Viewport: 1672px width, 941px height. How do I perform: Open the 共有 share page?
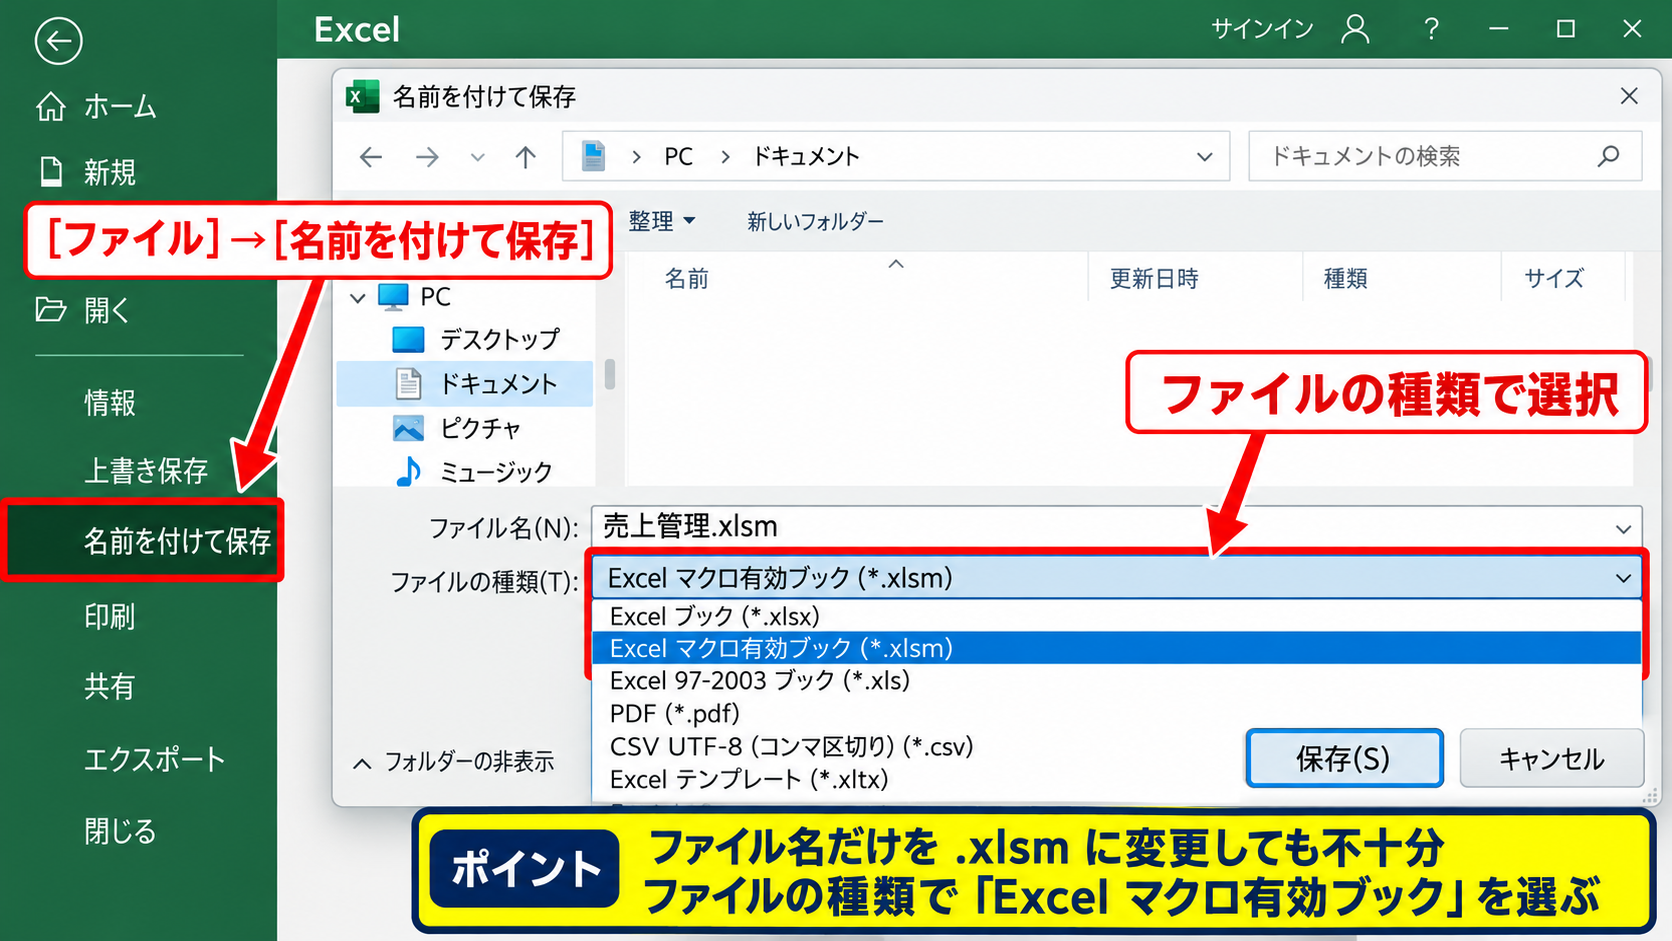pos(110,686)
